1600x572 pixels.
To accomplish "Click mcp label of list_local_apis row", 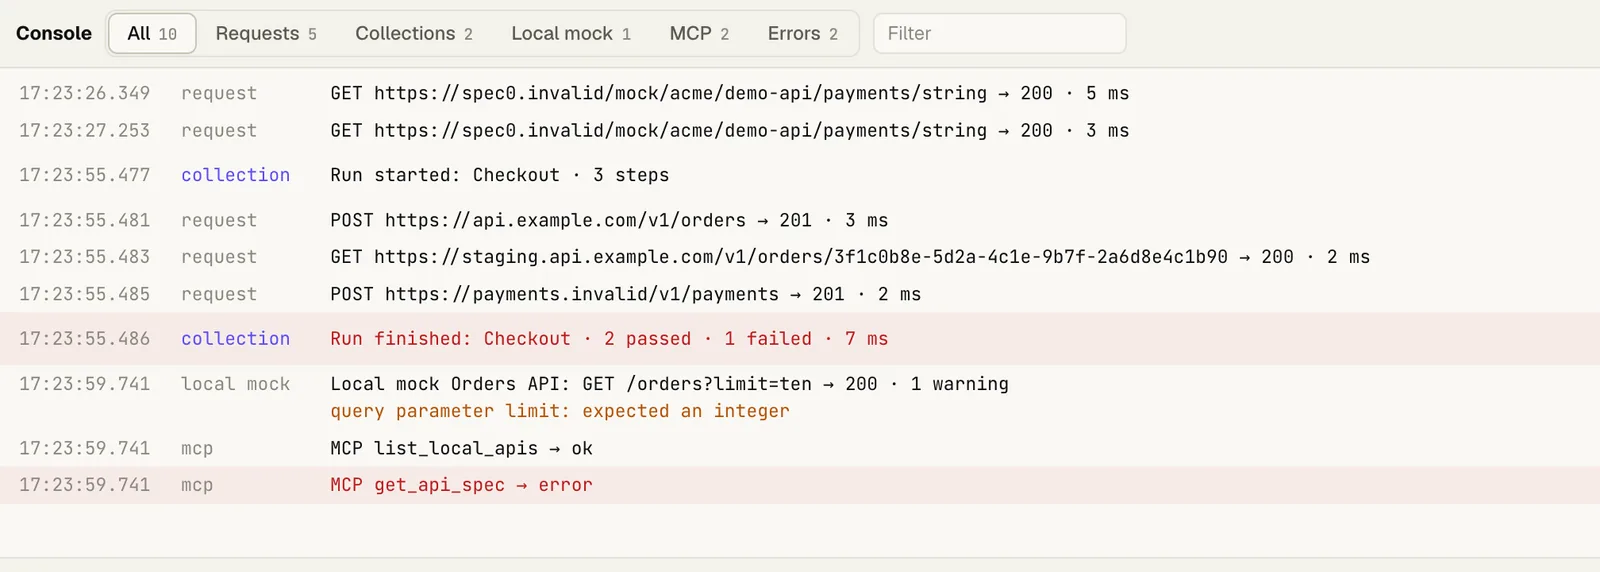I will [197, 449].
